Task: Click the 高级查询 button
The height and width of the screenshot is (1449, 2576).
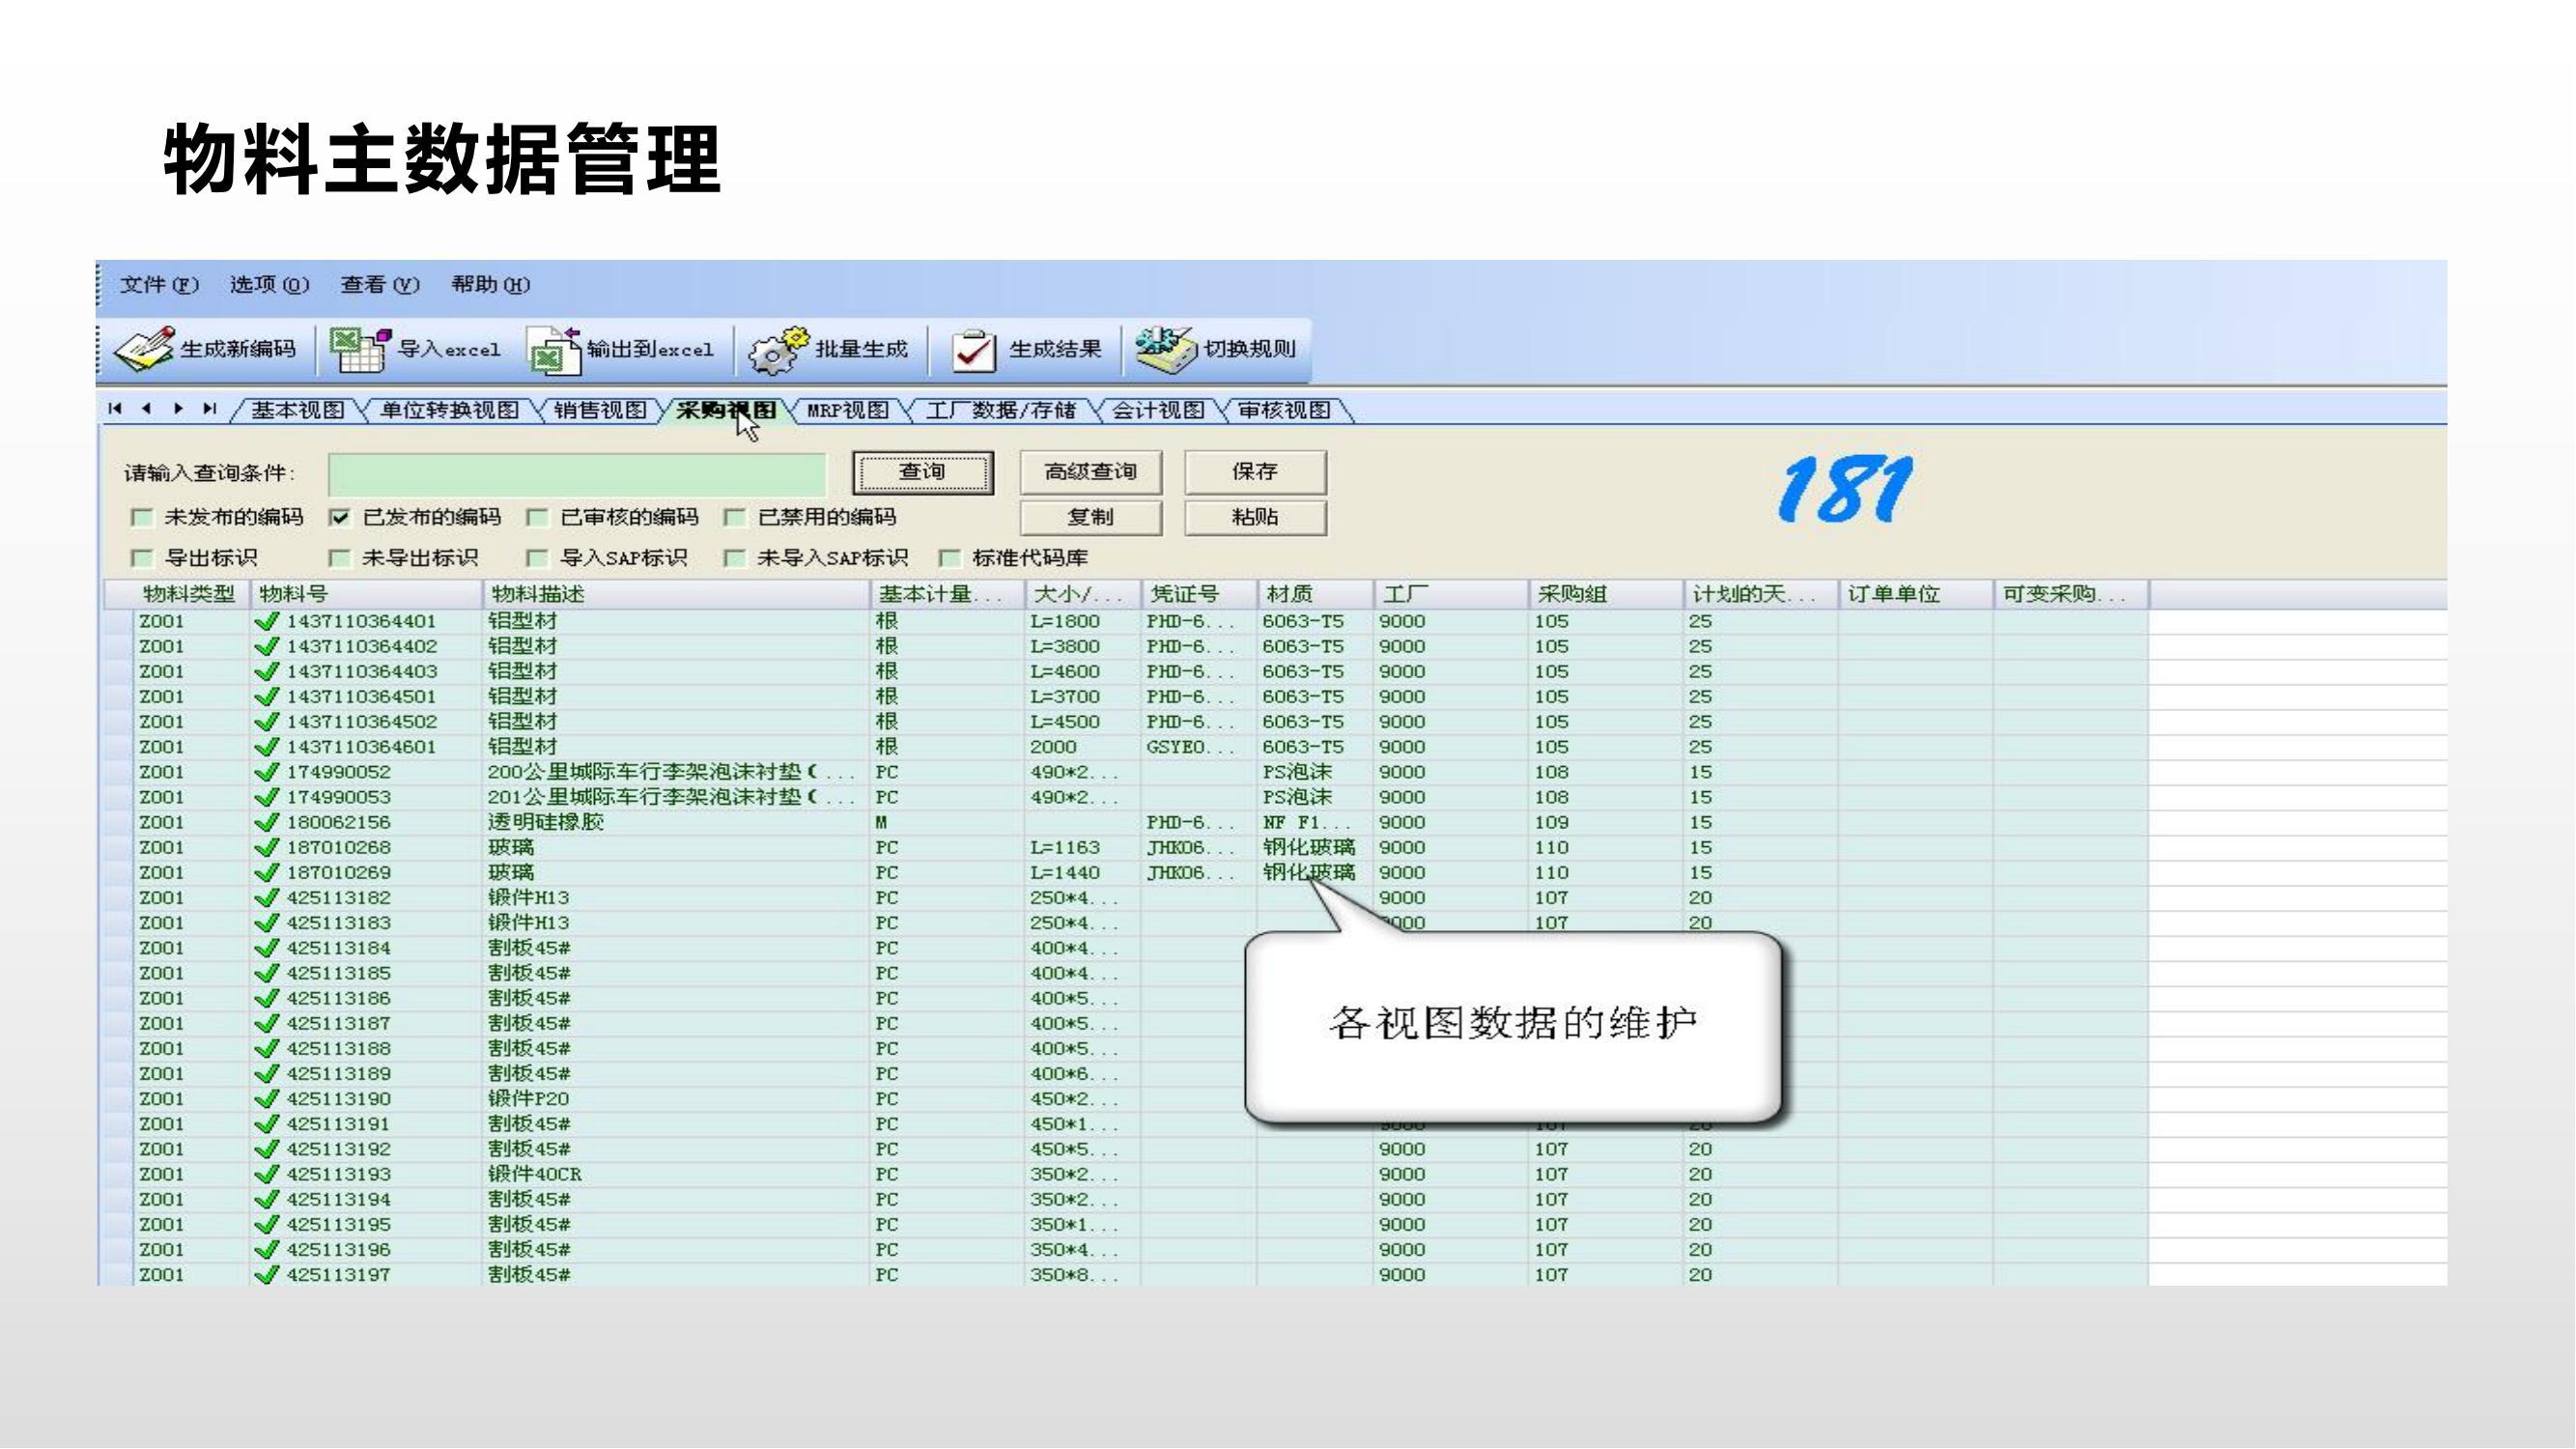Action: 1091,472
